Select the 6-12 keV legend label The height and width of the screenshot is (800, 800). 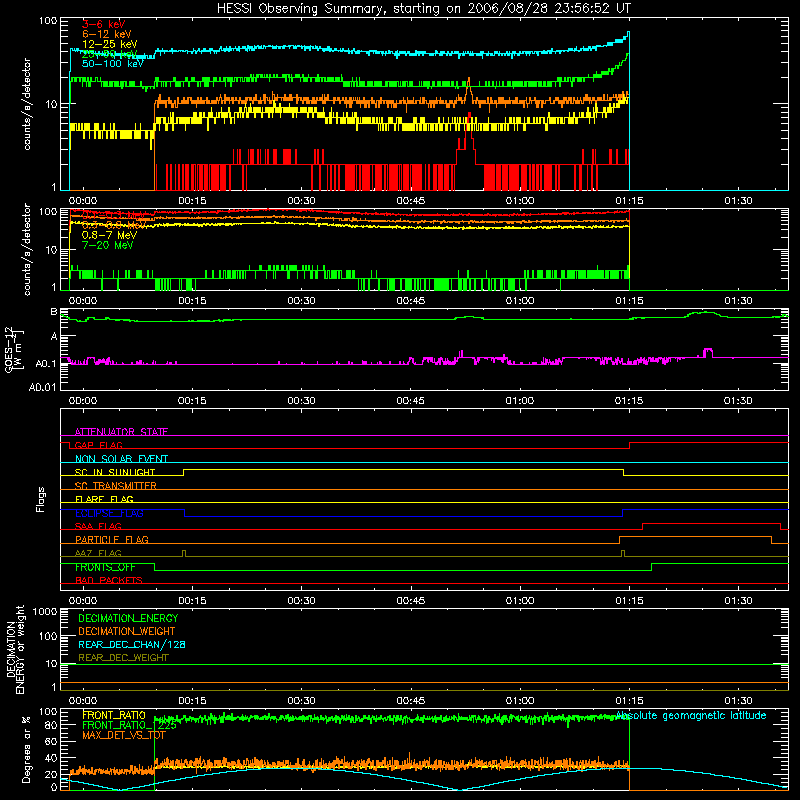click(106, 34)
